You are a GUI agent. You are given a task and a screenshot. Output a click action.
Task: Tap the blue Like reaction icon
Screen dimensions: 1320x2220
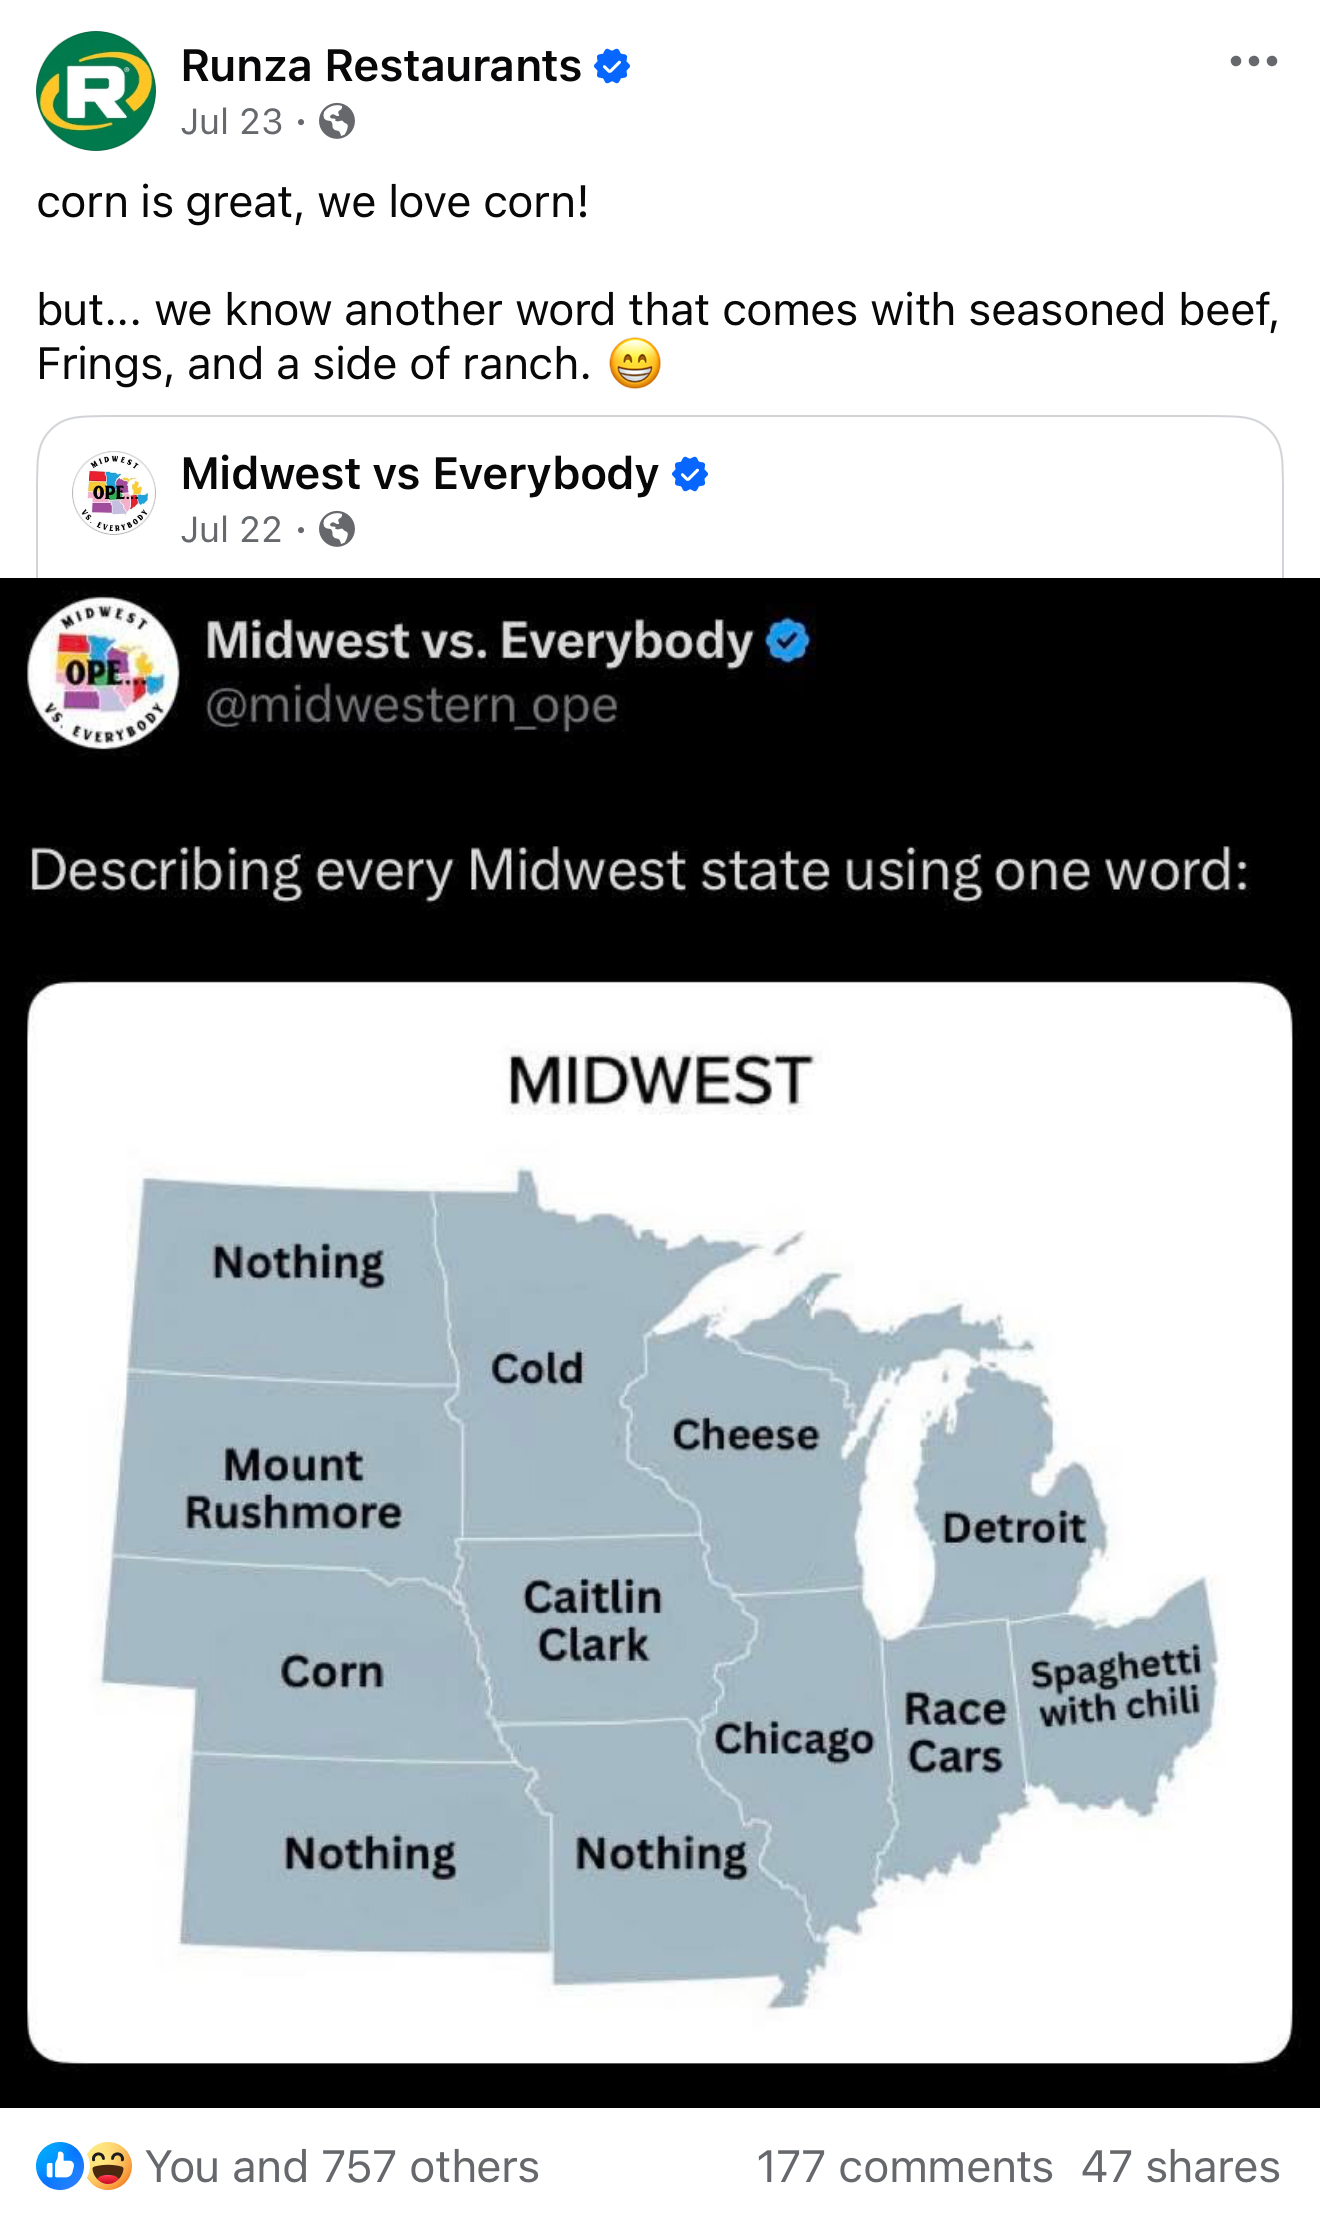pyautogui.click(x=60, y=2166)
